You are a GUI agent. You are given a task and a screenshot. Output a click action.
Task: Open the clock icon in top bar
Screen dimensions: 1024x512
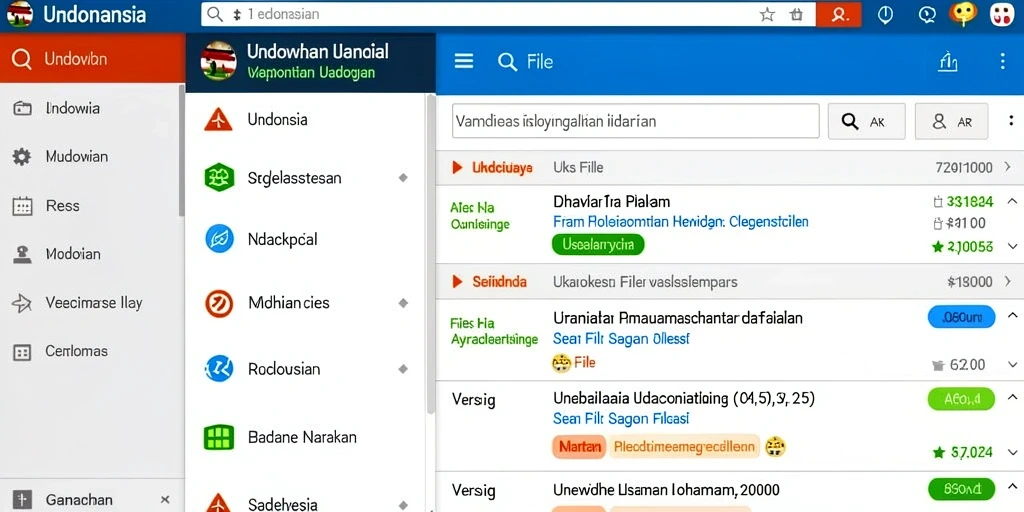[885, 14]
